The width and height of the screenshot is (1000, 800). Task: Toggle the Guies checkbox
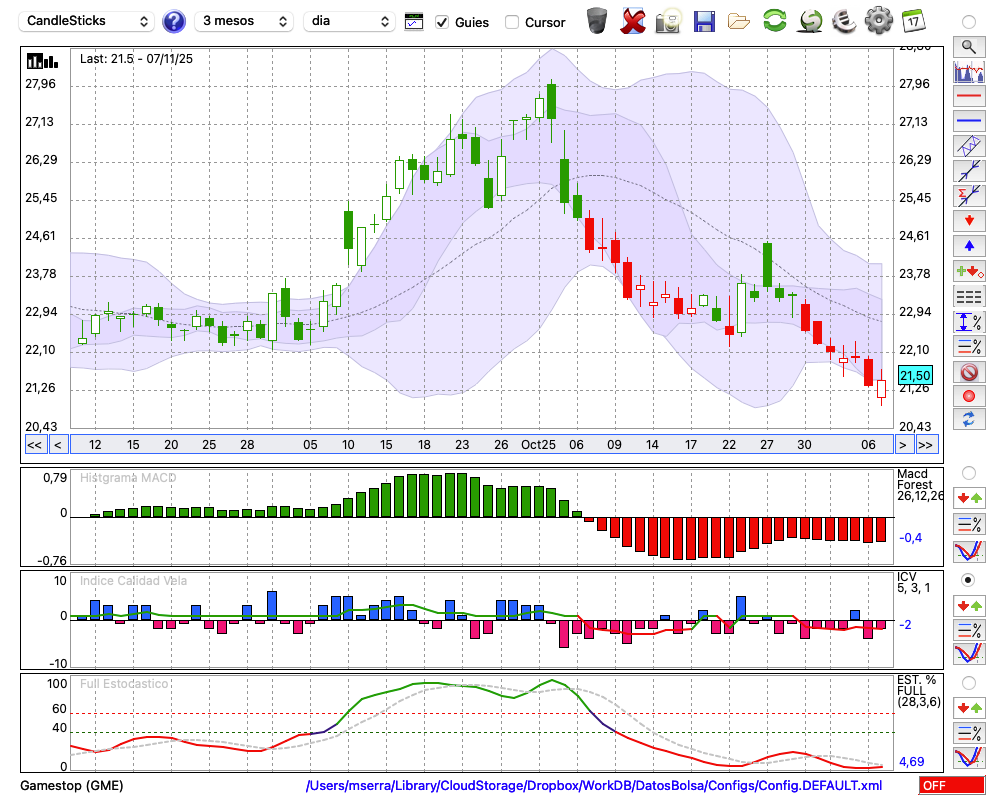click(x=442, y=22)
